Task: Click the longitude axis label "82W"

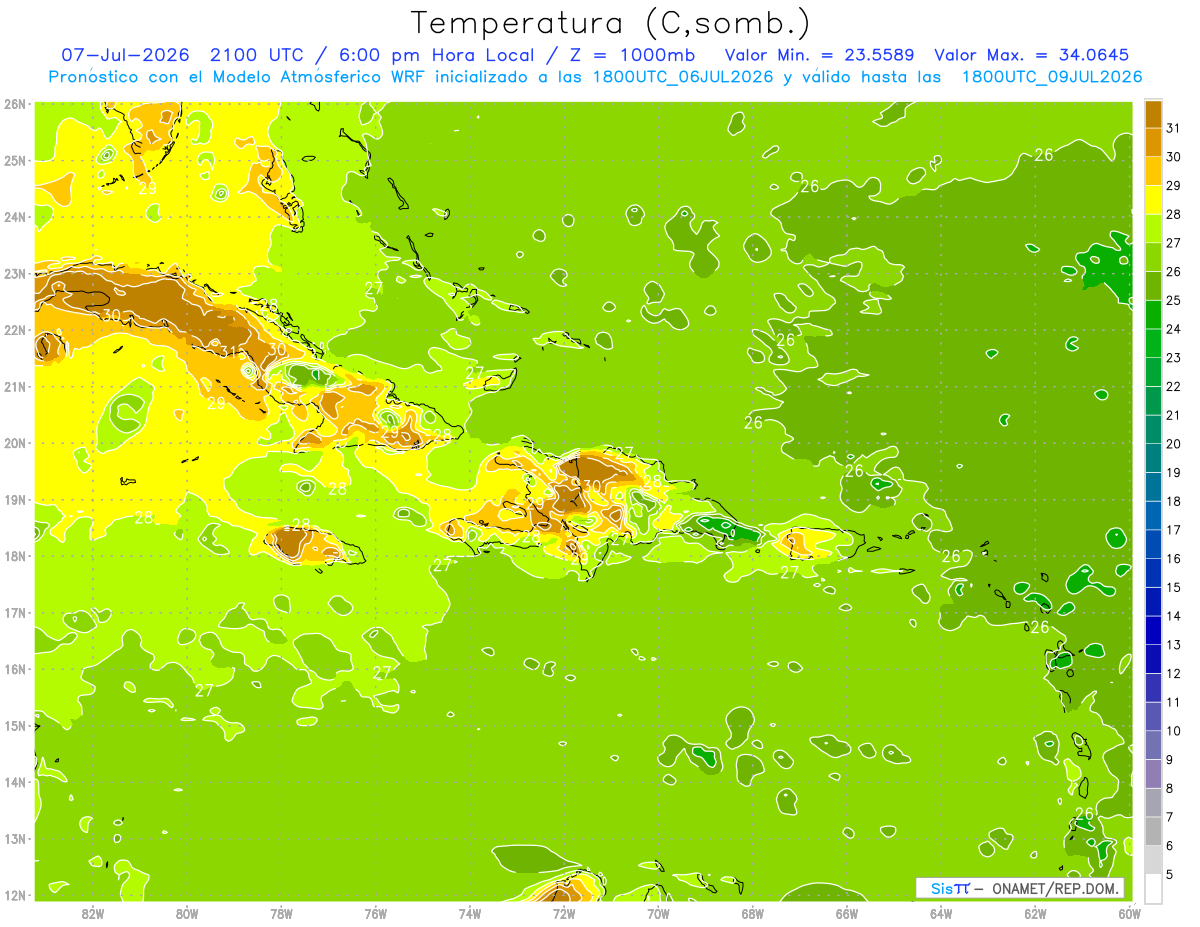Action: pyautogui.click(x=93, y=912)
